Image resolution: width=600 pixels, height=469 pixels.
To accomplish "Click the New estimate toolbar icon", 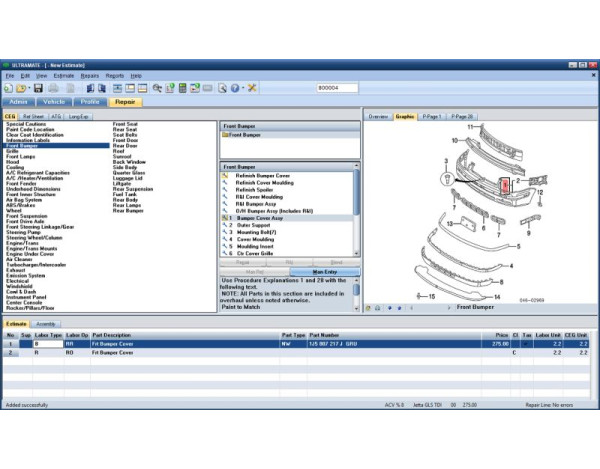I will pyautogui.click(x=8, y=88).
